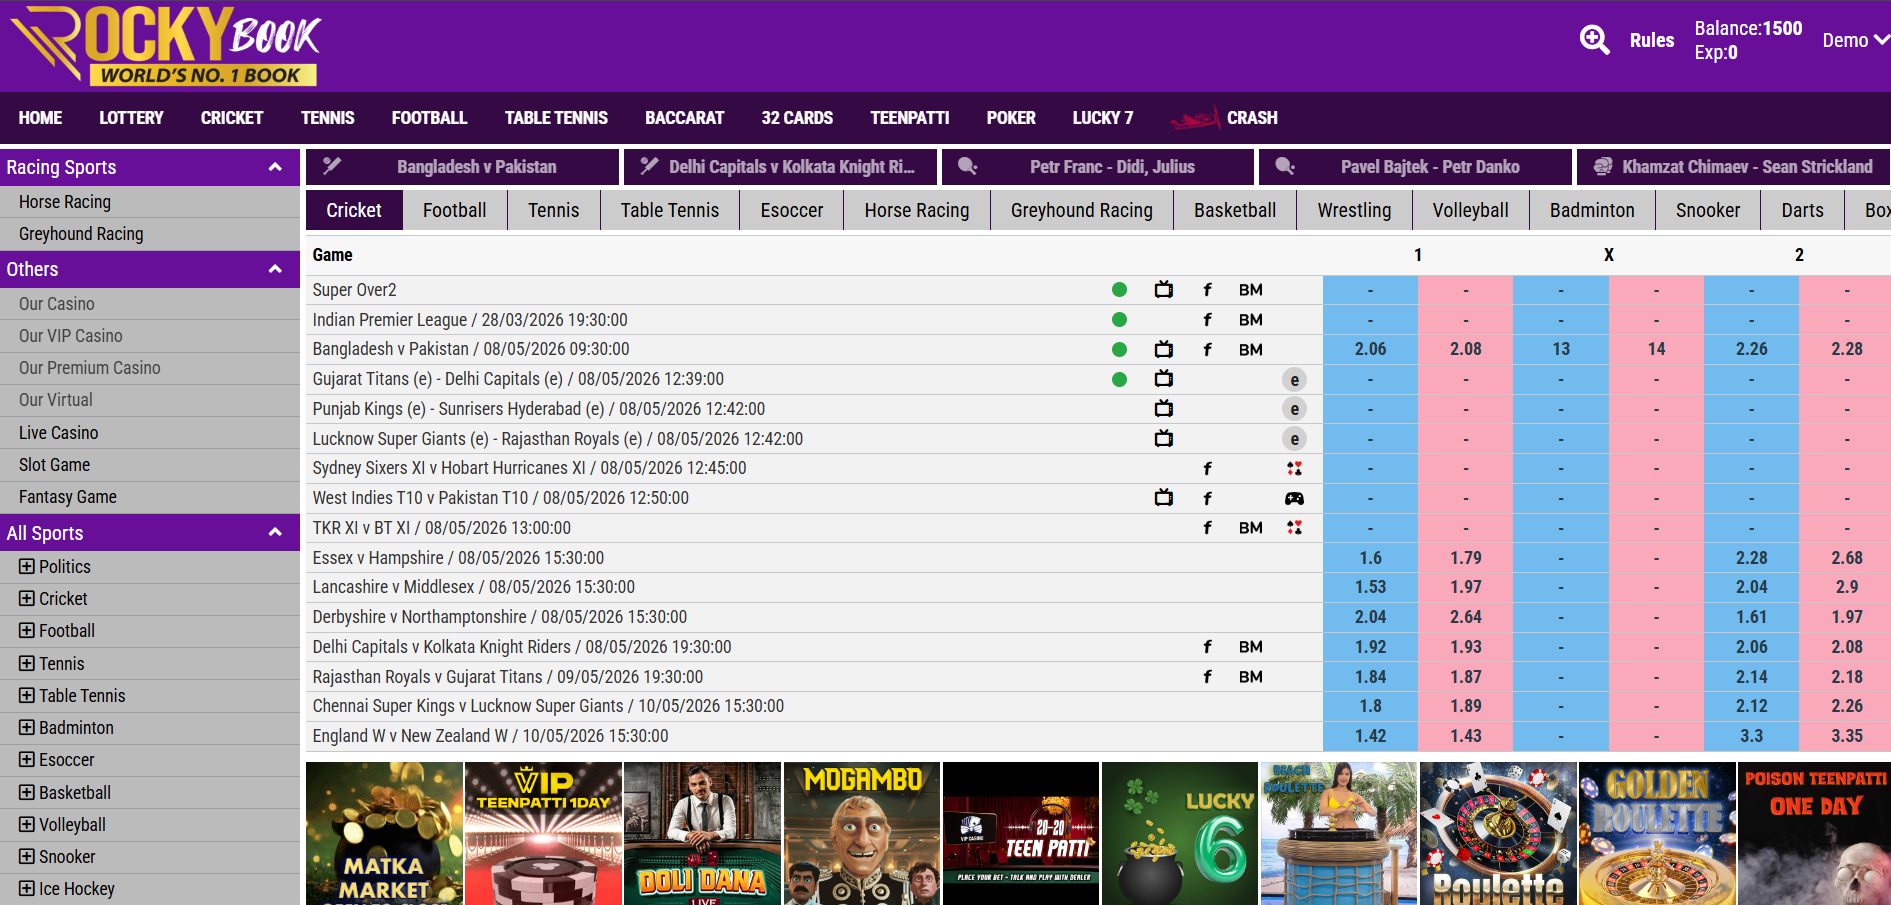Expand the Tennis tree item in sidebar
Image resolution: width=1891 pixels, height=905 pixels.
[x=27, y=663]
